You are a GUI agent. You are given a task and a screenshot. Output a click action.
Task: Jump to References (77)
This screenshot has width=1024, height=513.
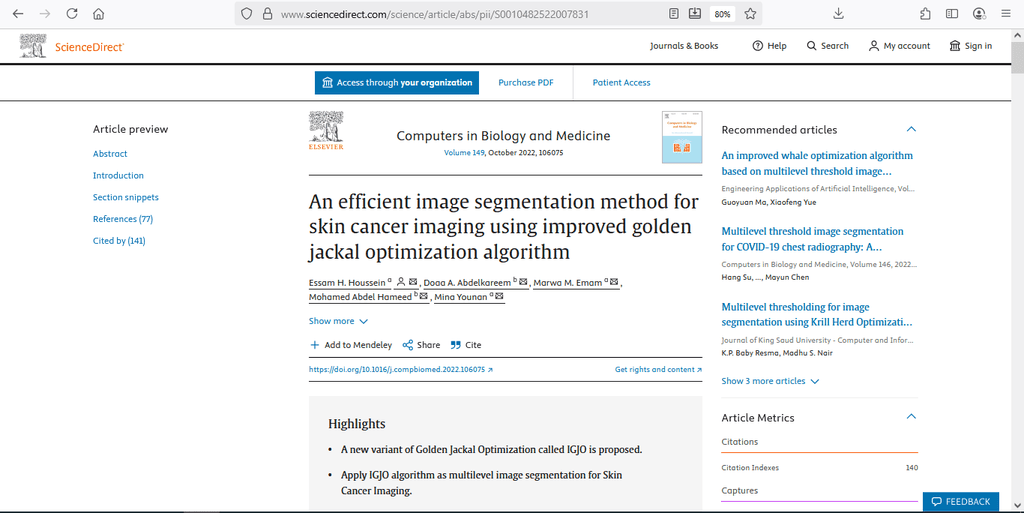pyautogui.click(x=123, y=219)
